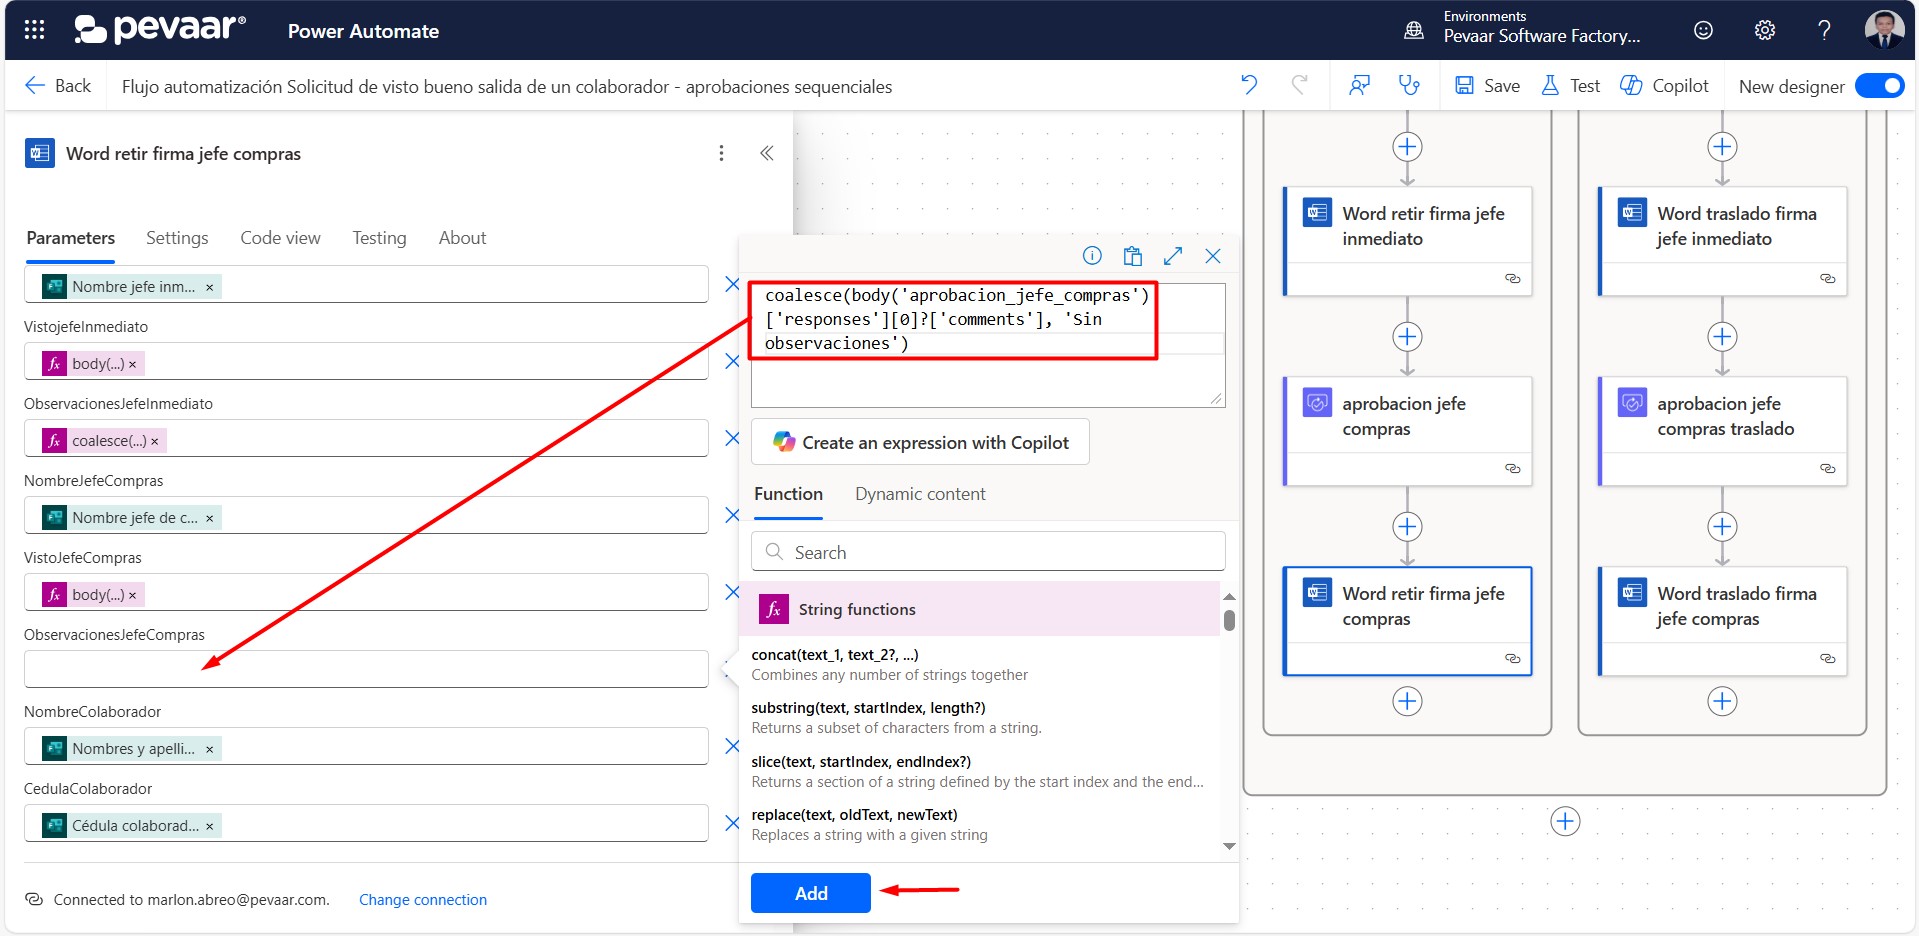The height and width of the screenshot is (936, 1919).
Task: Add step below 'Word retir firma jefe compras'
Action: pos(1408,701)
